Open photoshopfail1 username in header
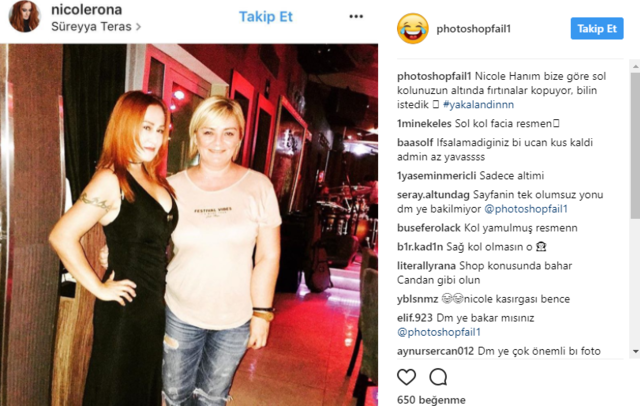Screen dimensions: 640x406 coord(473,29)
